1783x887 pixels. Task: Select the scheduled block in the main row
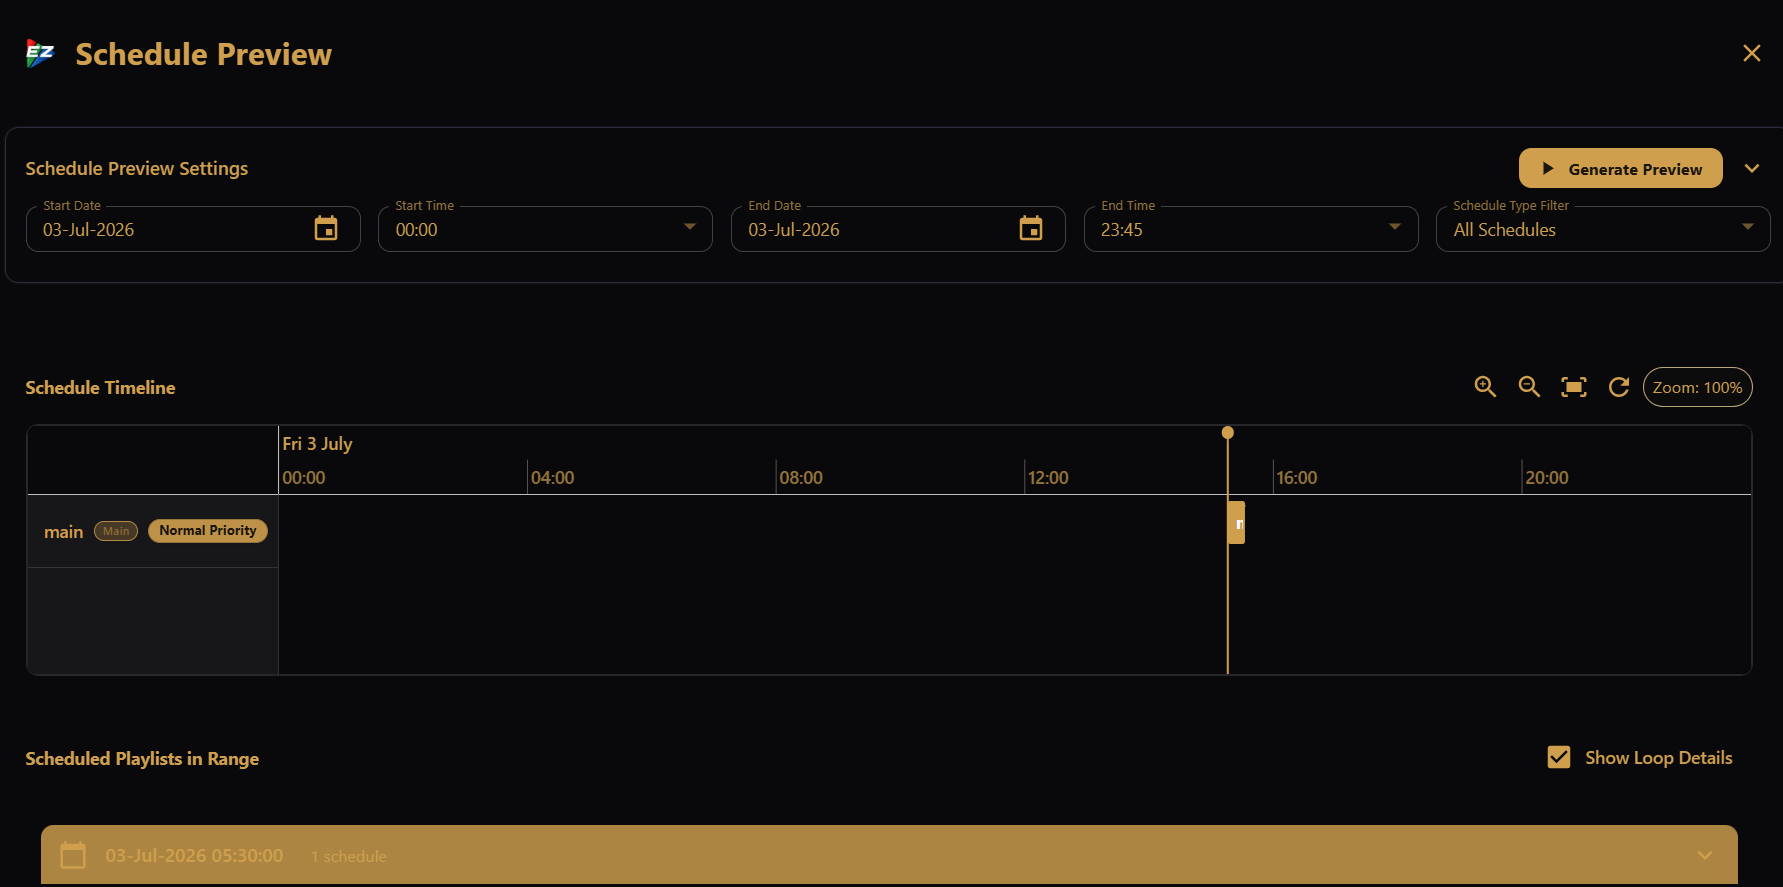click(x=1237, y=523)
